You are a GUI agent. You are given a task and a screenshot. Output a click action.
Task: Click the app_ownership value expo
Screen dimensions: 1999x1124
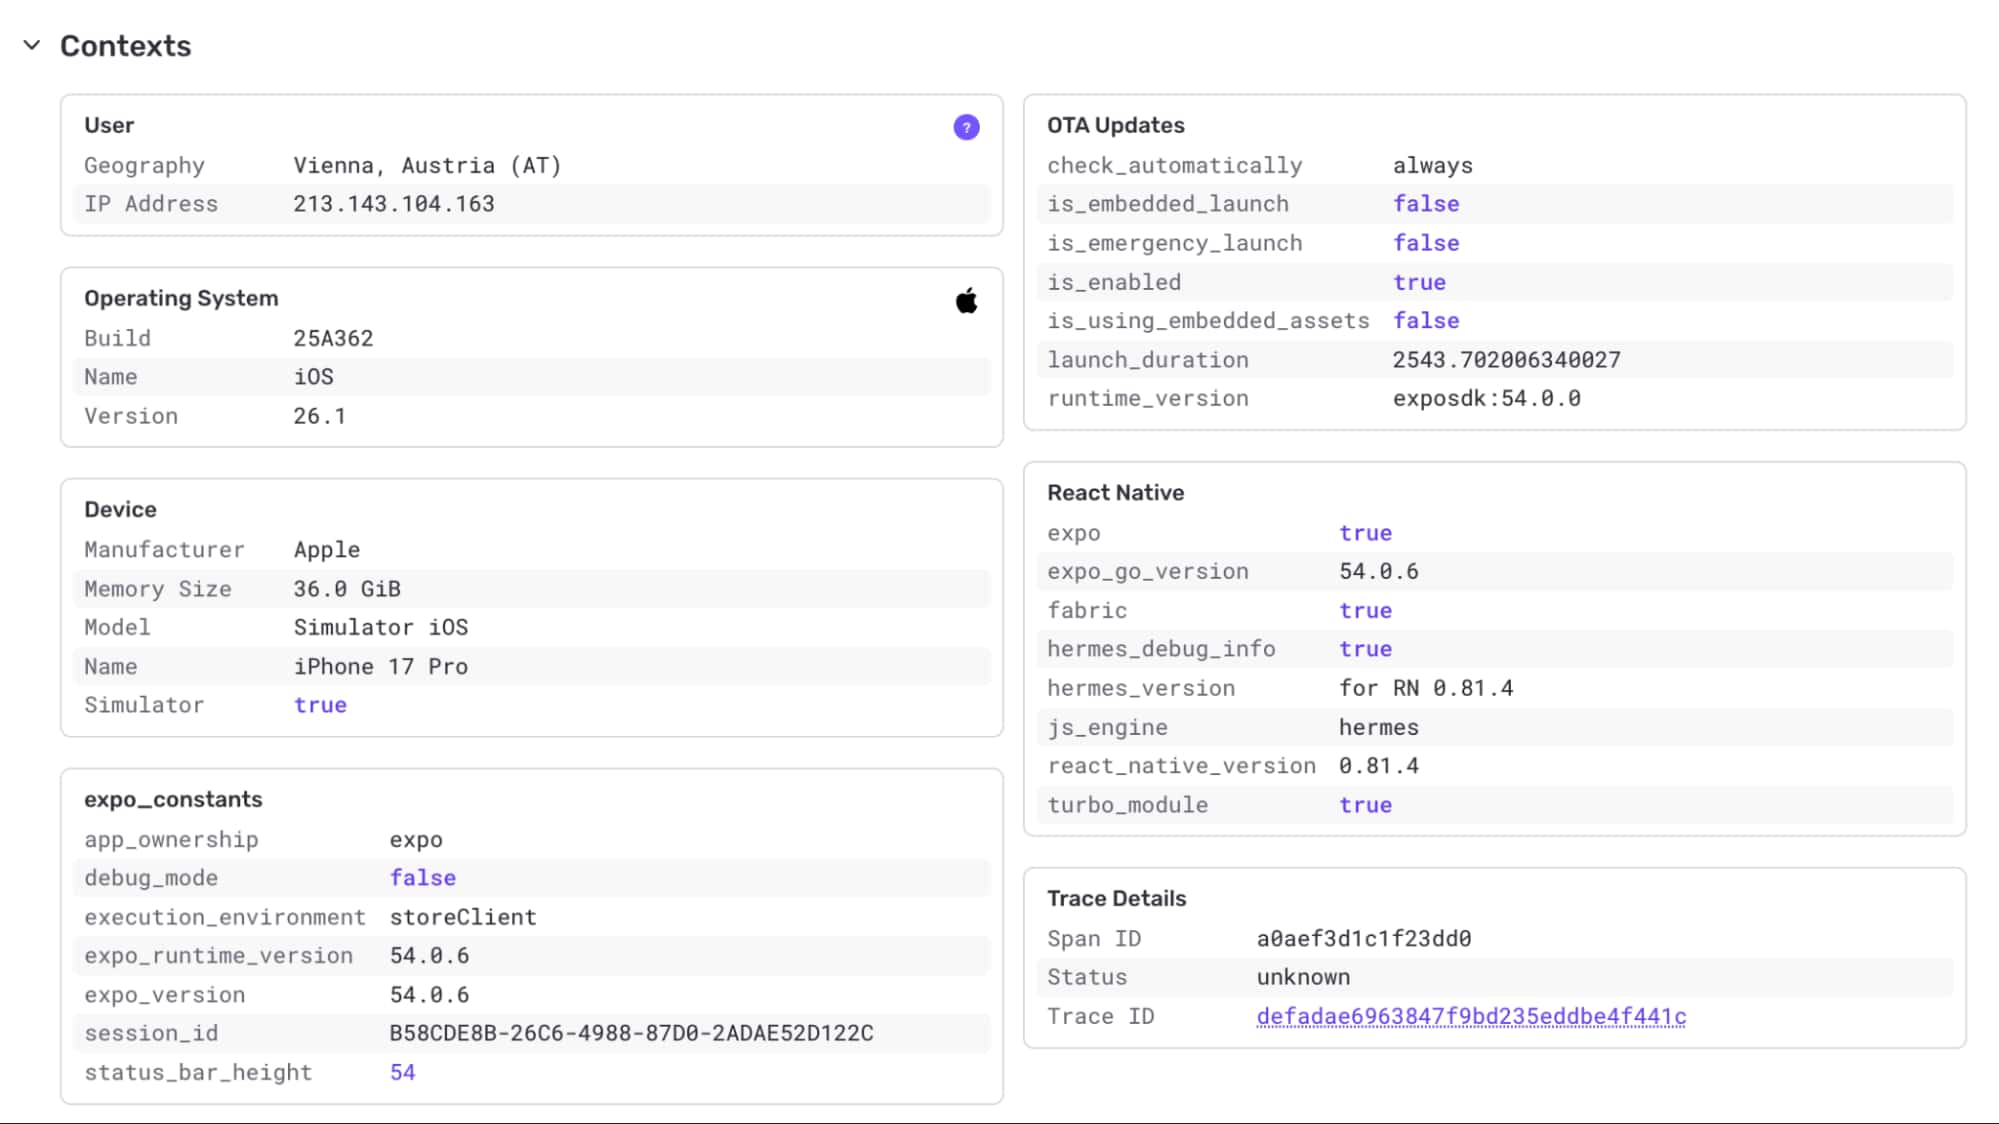(416, 840)
